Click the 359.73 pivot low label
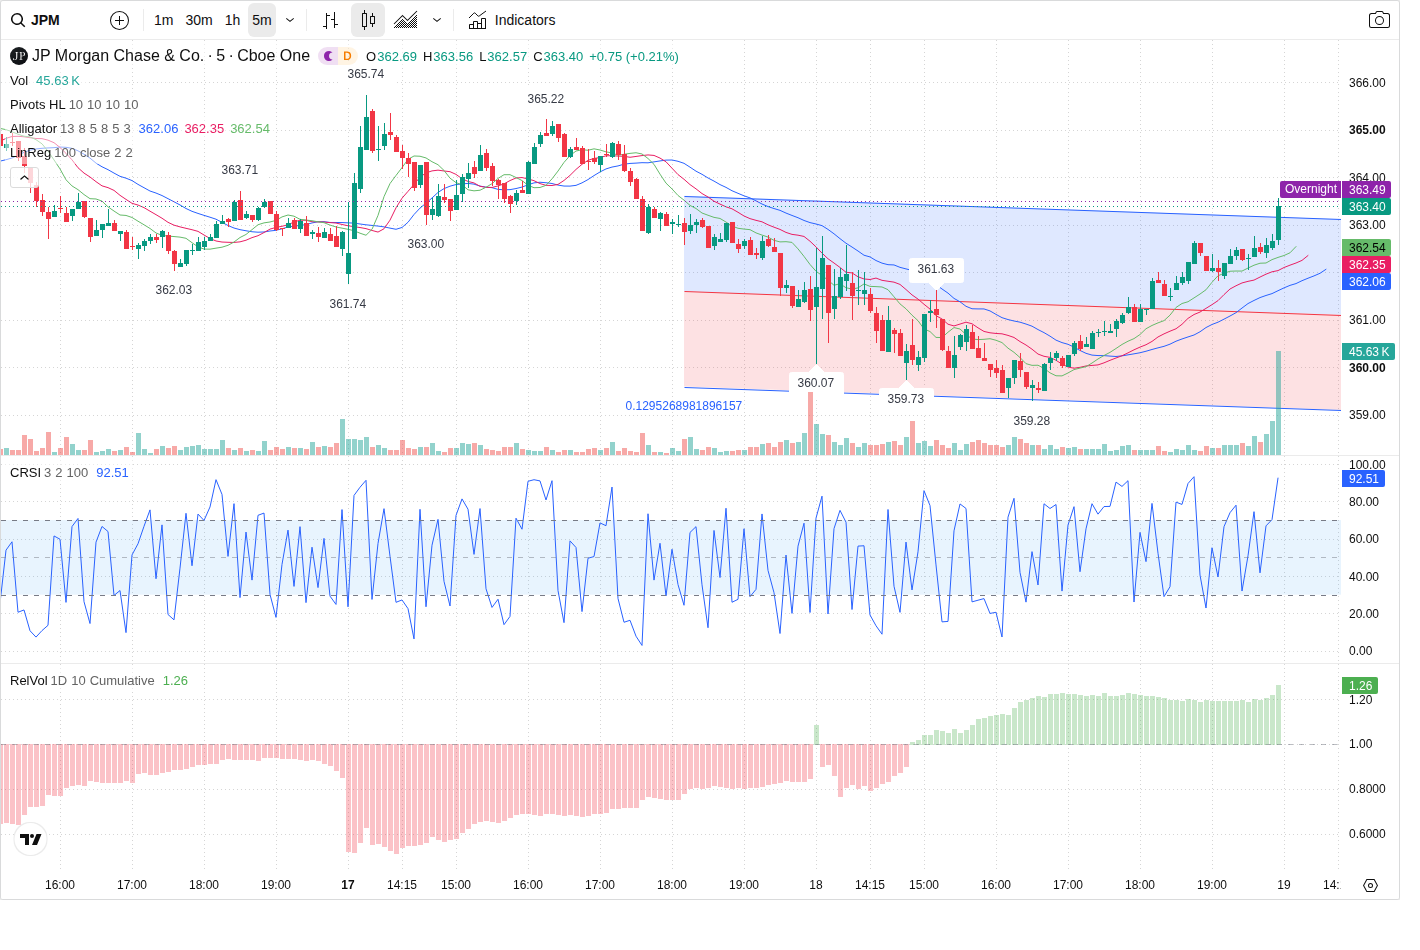This screenshot has height=950, width=1420. coord(905,399)
